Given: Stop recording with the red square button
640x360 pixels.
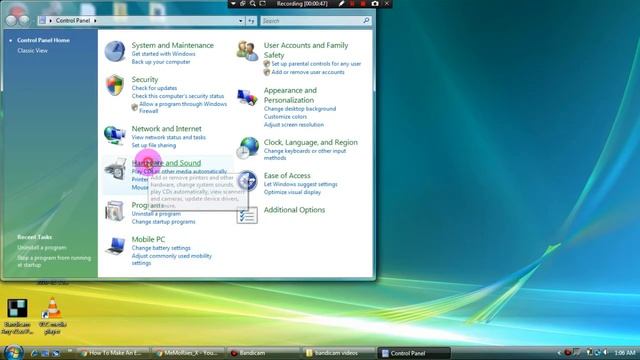Looking at the screenshot, I should (x=362, y=4).
